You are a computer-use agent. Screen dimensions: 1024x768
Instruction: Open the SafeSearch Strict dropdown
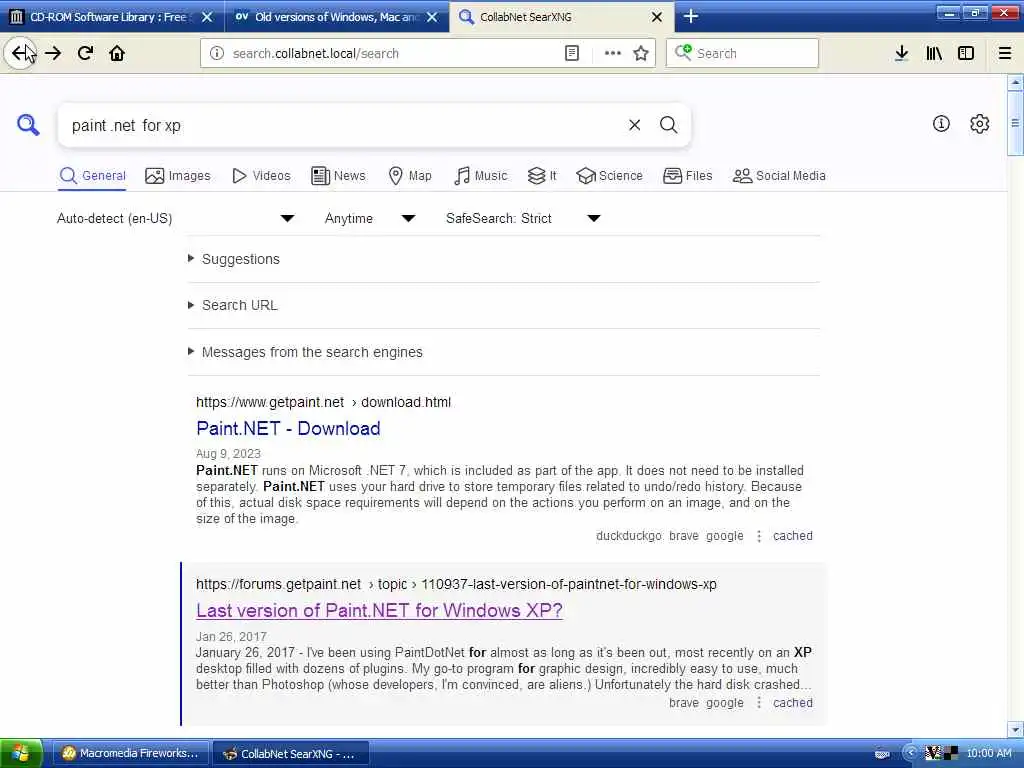click(523, 218)
